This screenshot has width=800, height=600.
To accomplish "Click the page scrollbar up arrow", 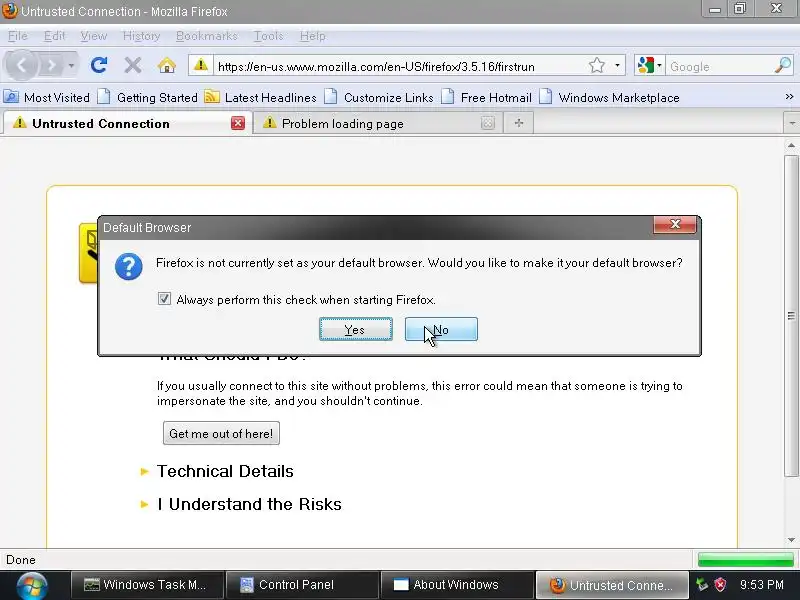I will [x=791, y=145].
